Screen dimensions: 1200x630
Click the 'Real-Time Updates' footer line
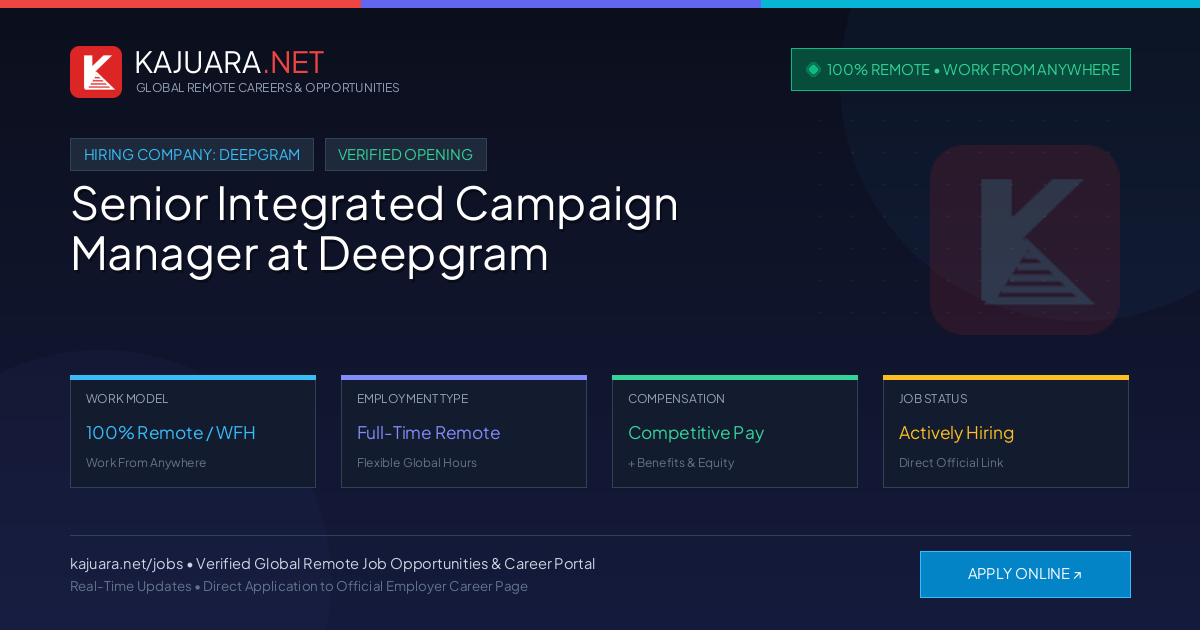click(299, 586)
